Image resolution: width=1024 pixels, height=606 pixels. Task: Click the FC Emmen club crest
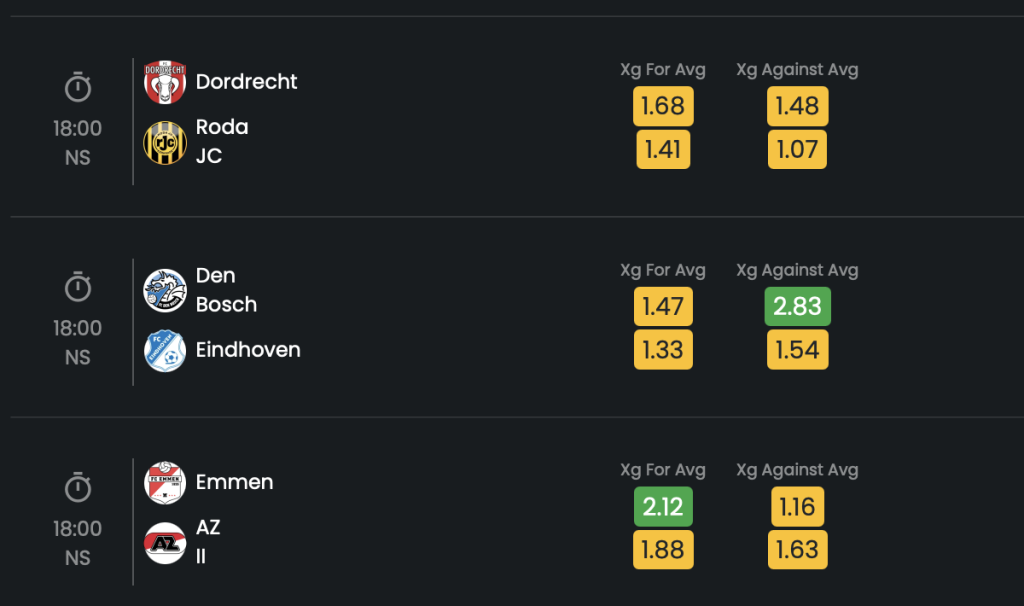coord(165,483)
